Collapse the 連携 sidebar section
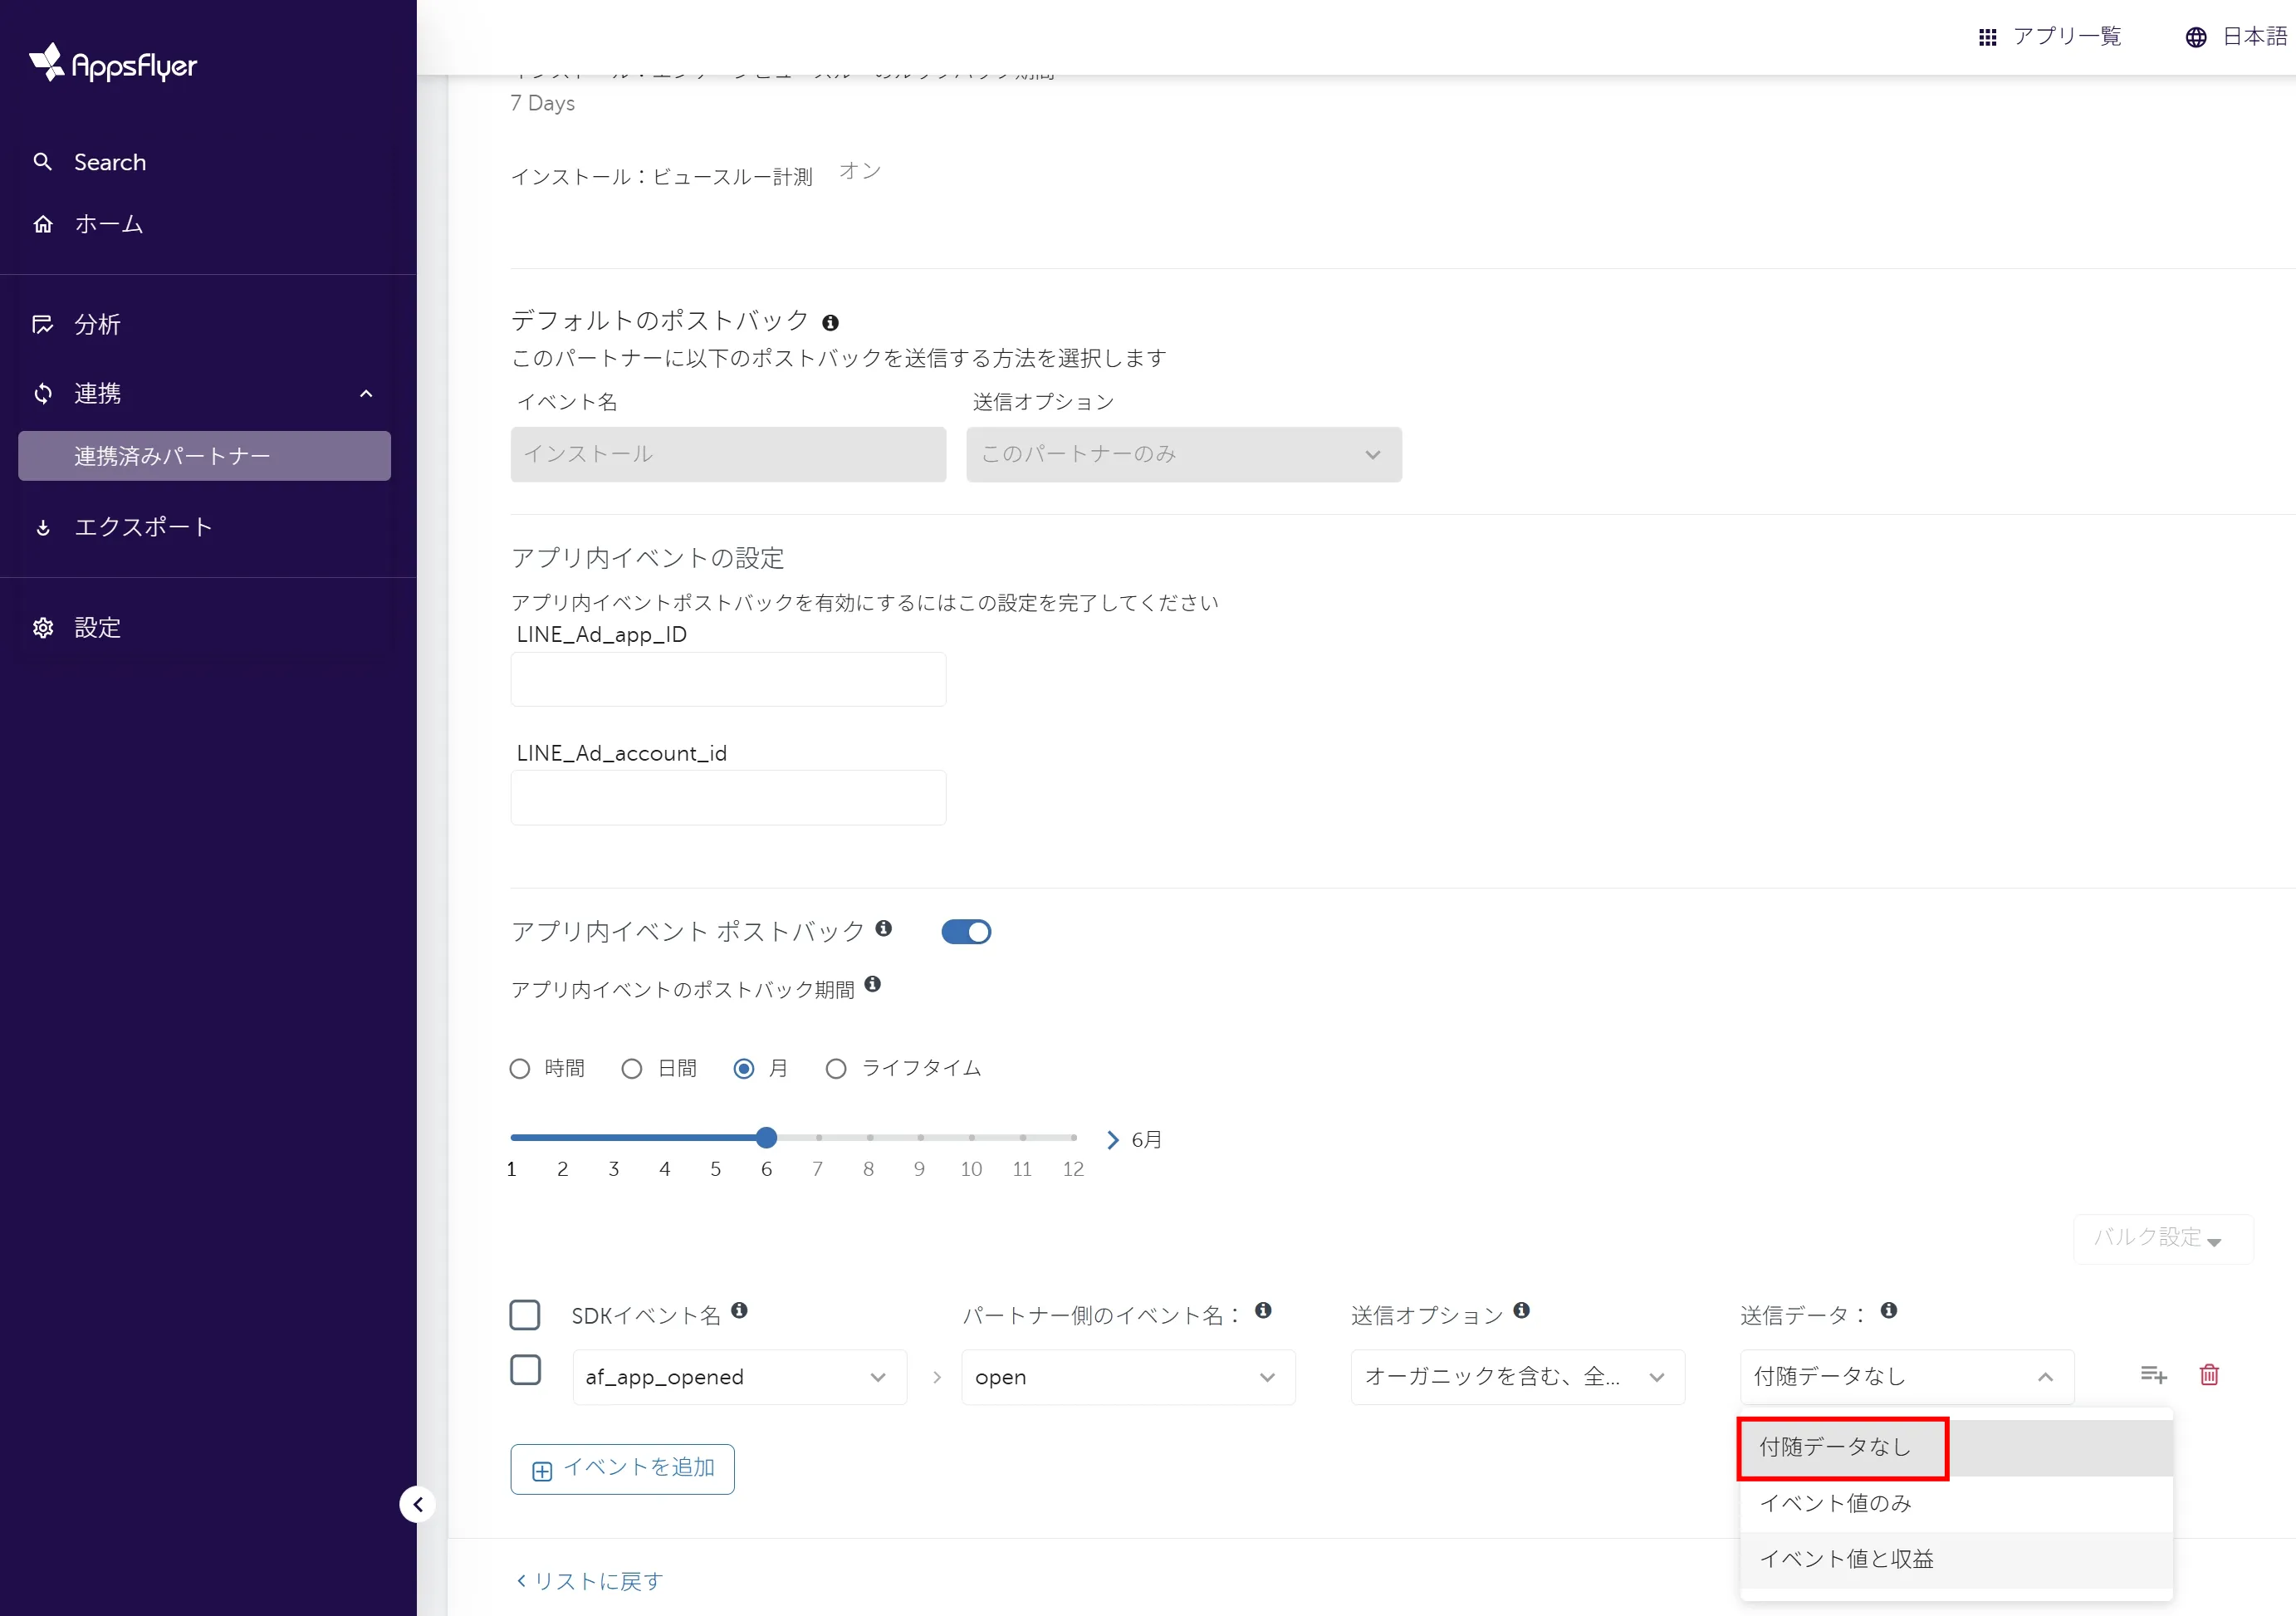The image size is (2296, 1616). point(366,394)
